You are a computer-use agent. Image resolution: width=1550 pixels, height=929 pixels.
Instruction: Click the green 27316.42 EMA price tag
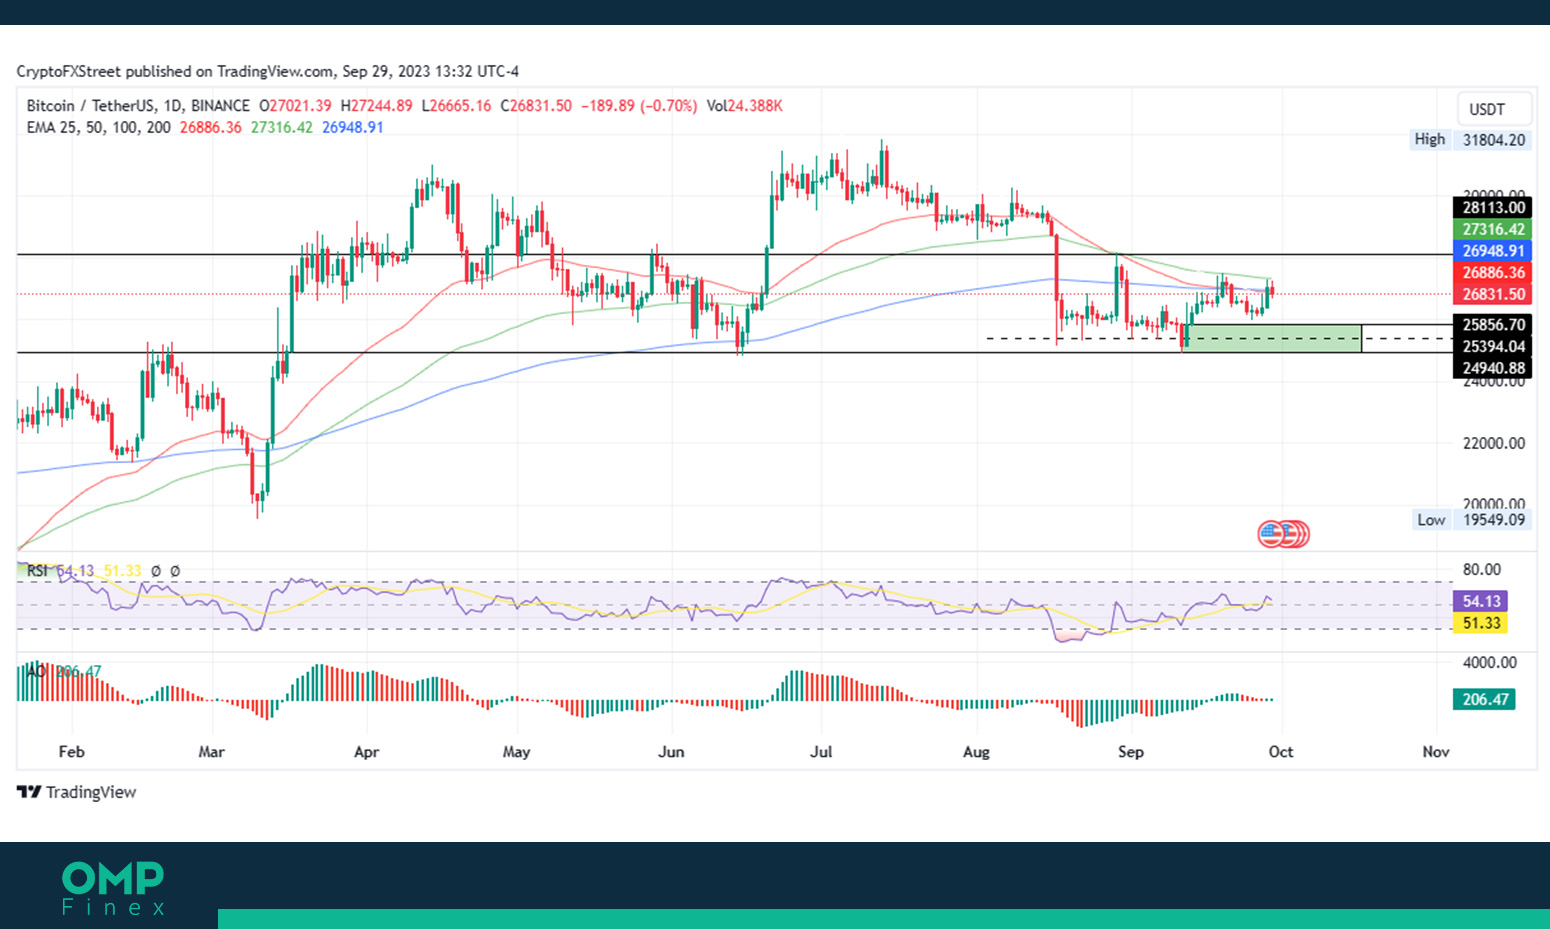[1492, 229]
